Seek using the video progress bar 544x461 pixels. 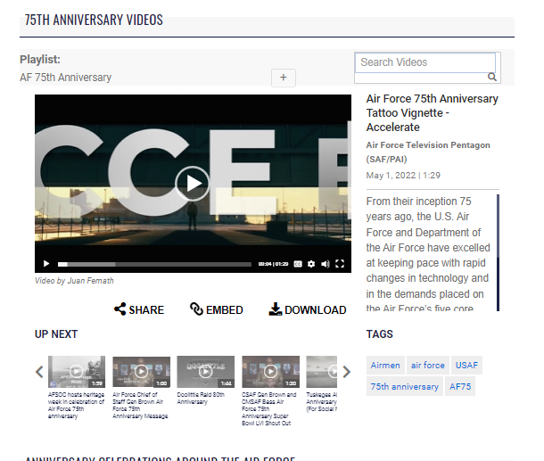coord(155,264)
